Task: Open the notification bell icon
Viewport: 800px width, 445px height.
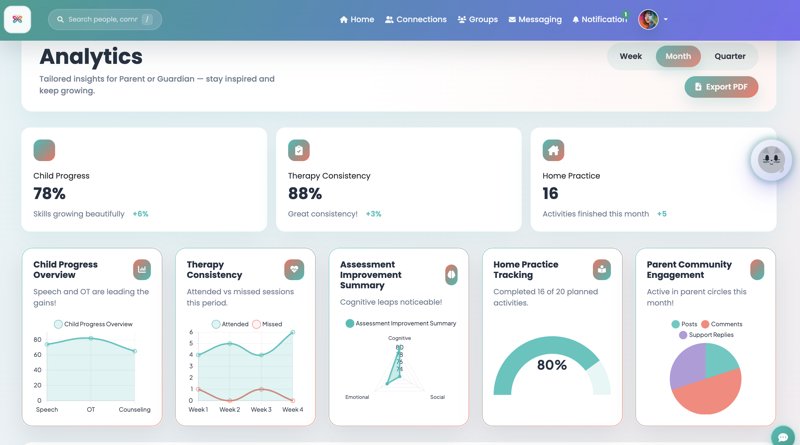Action: [577, 19]
